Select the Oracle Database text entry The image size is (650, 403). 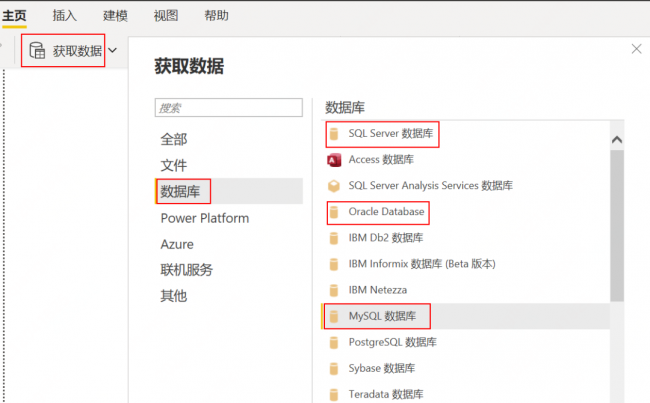386,211
